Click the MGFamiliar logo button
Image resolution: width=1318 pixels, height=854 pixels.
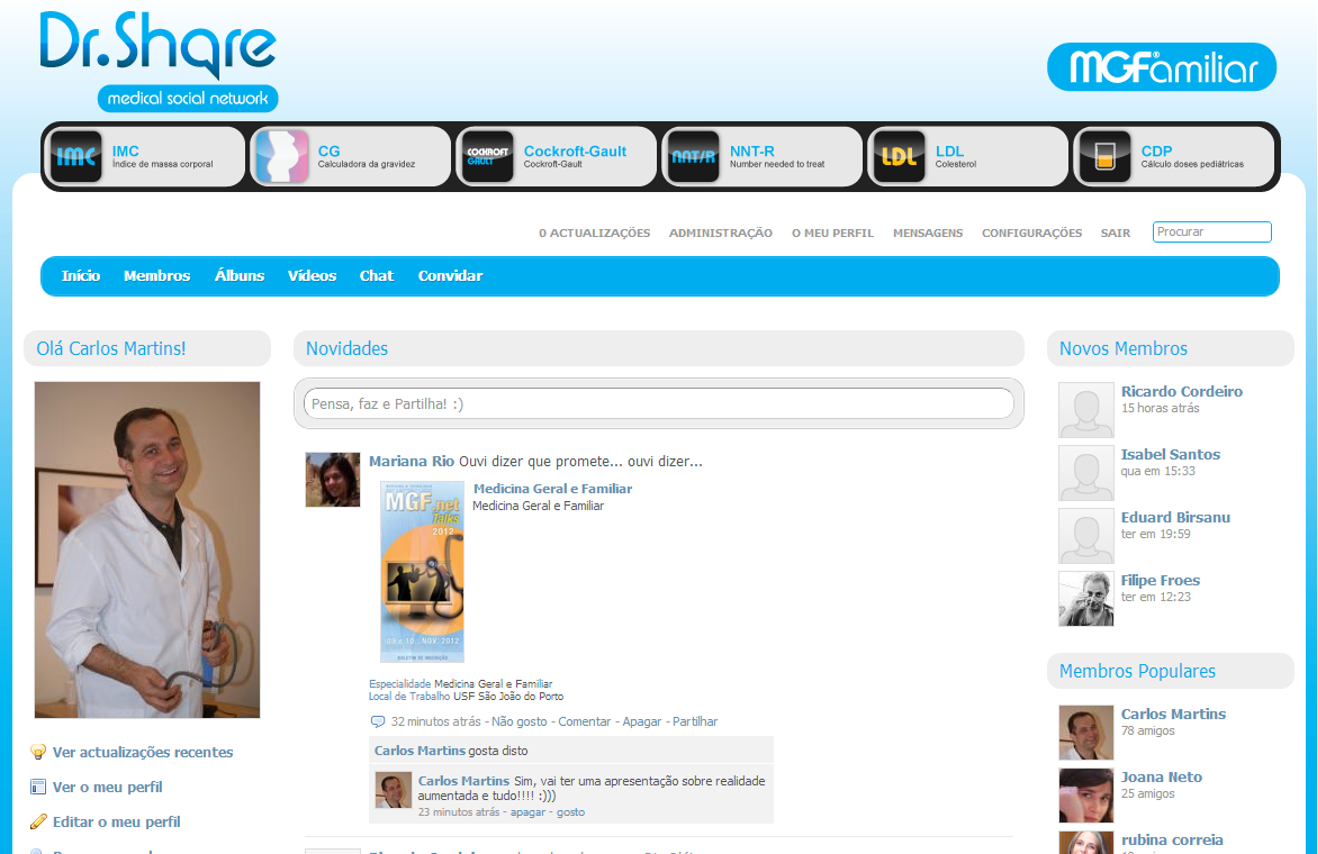coord(1161,67)
